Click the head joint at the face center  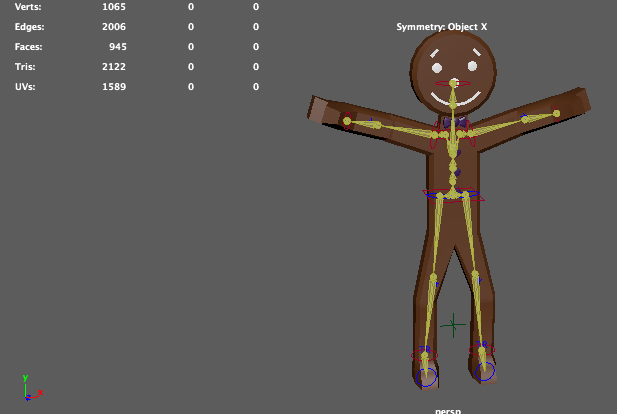point(454,82)
